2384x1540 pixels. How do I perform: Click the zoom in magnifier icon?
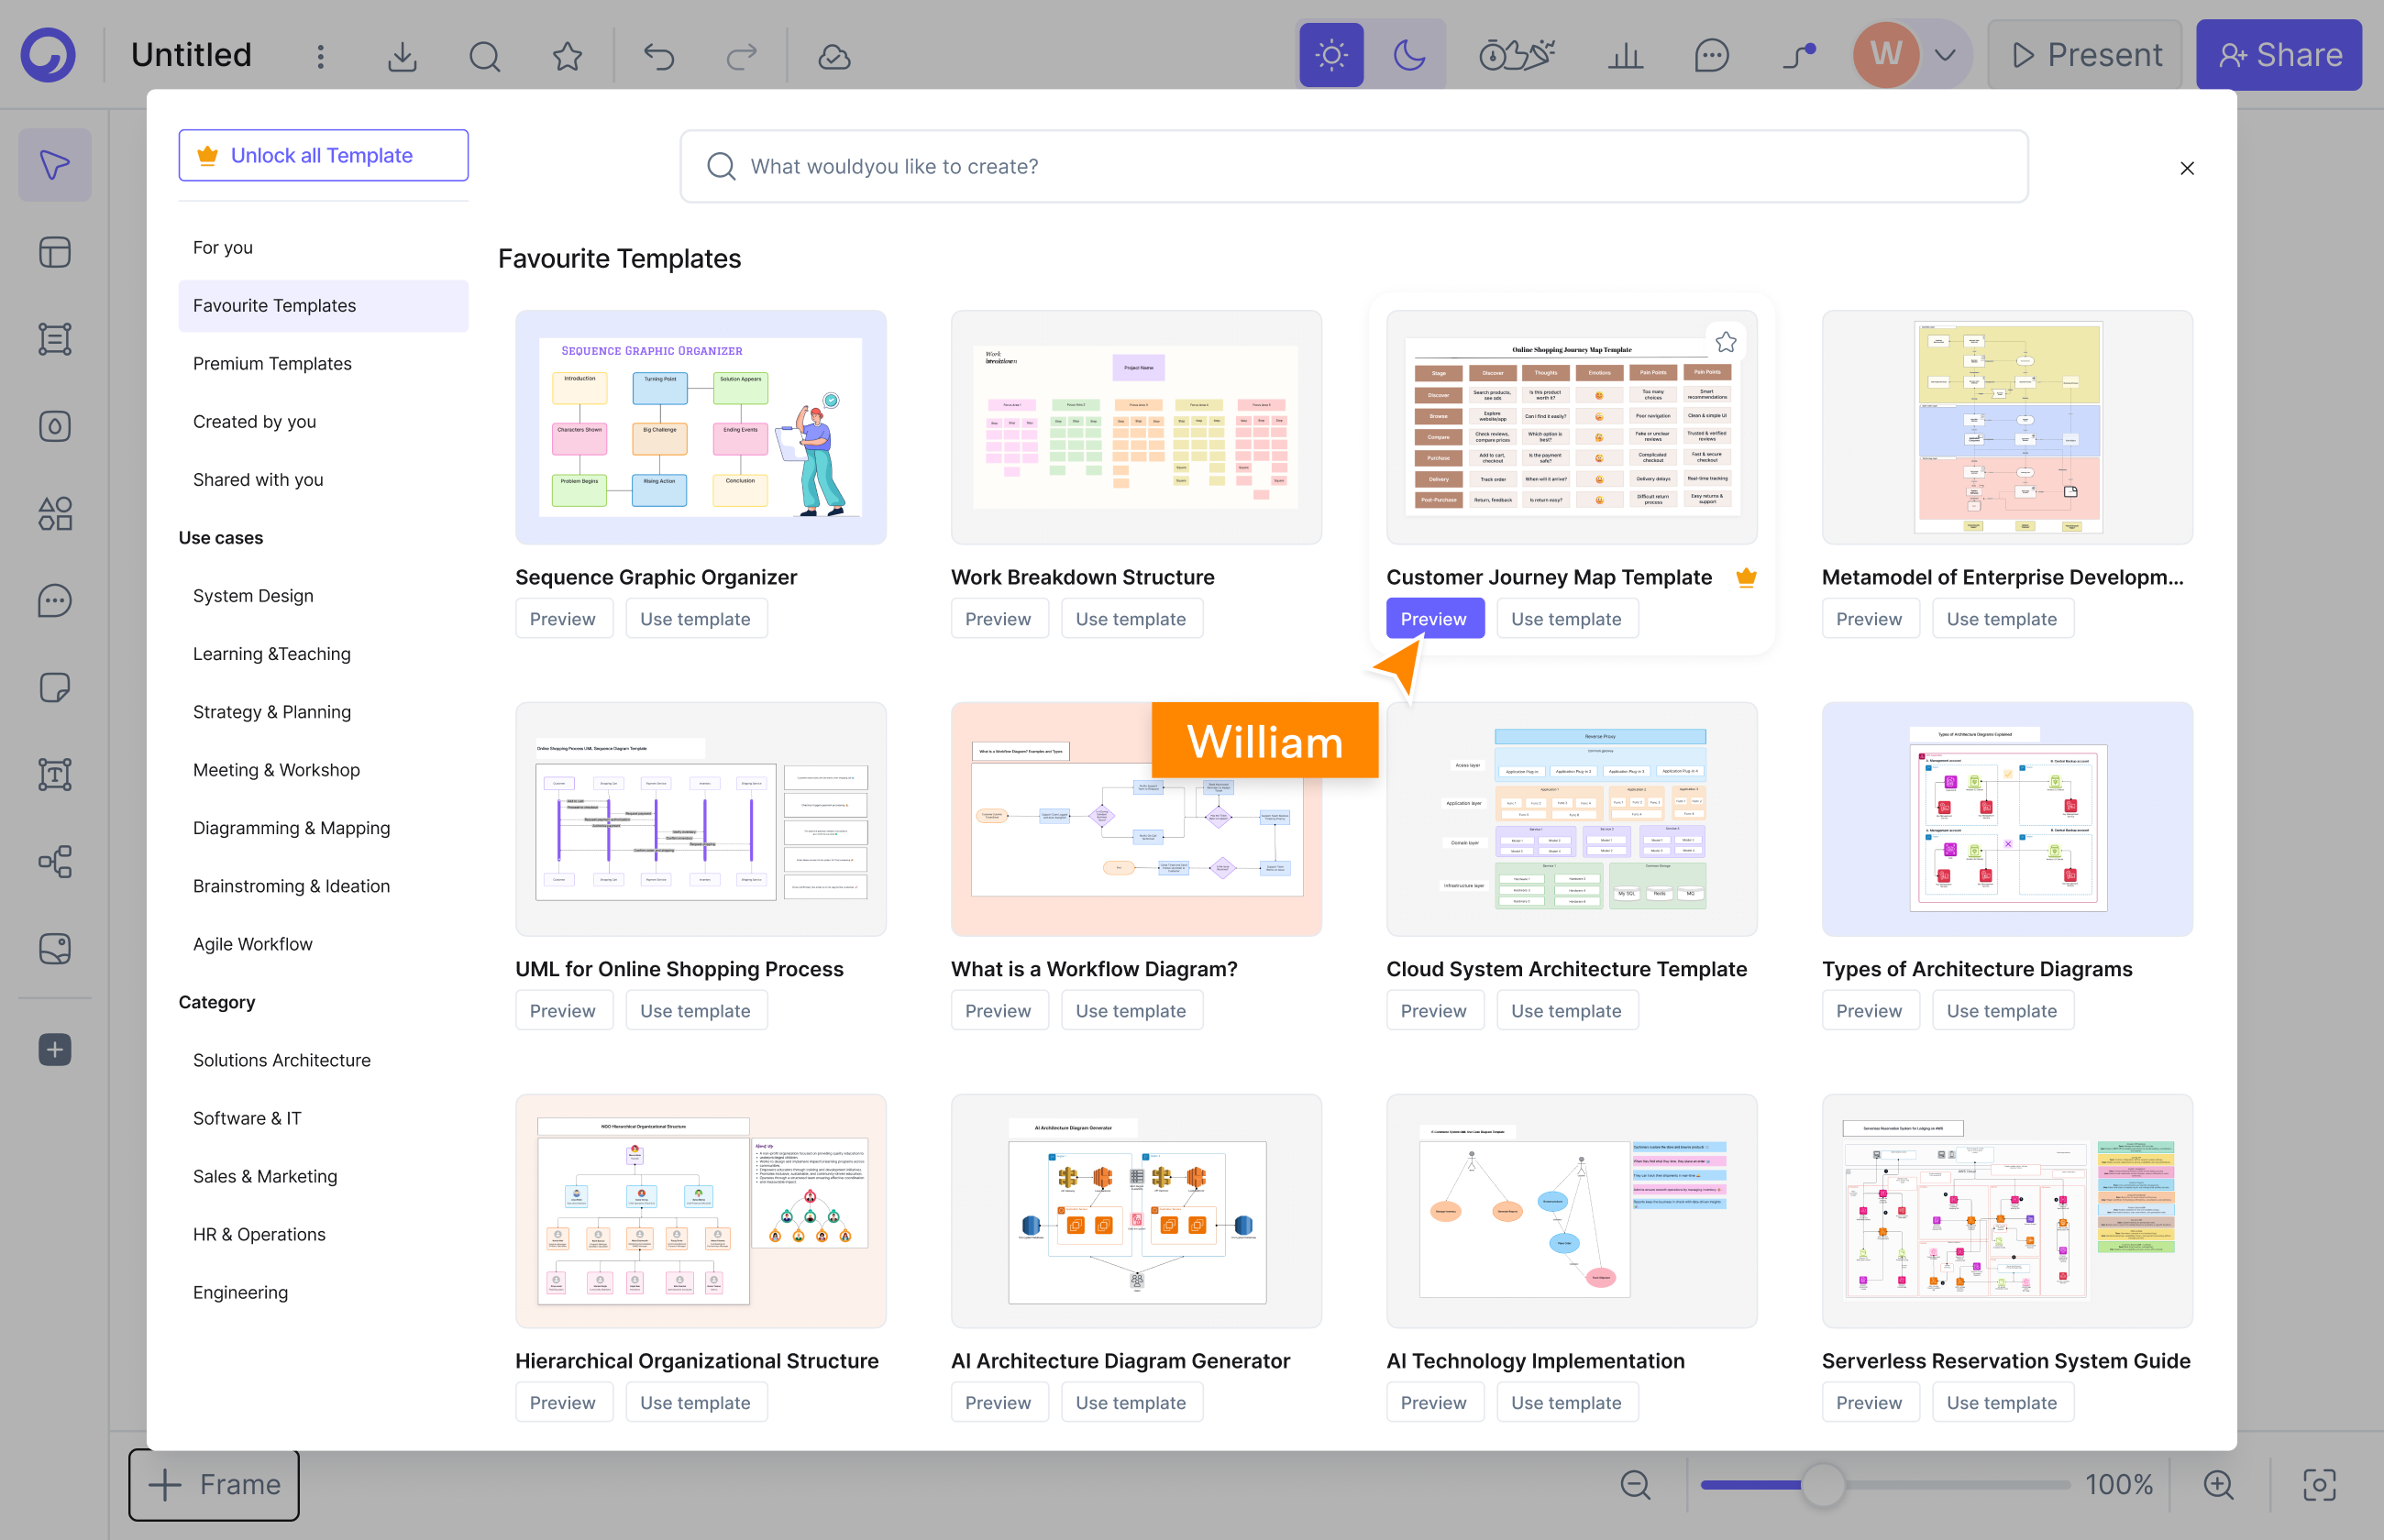tap(2218, 1485)
